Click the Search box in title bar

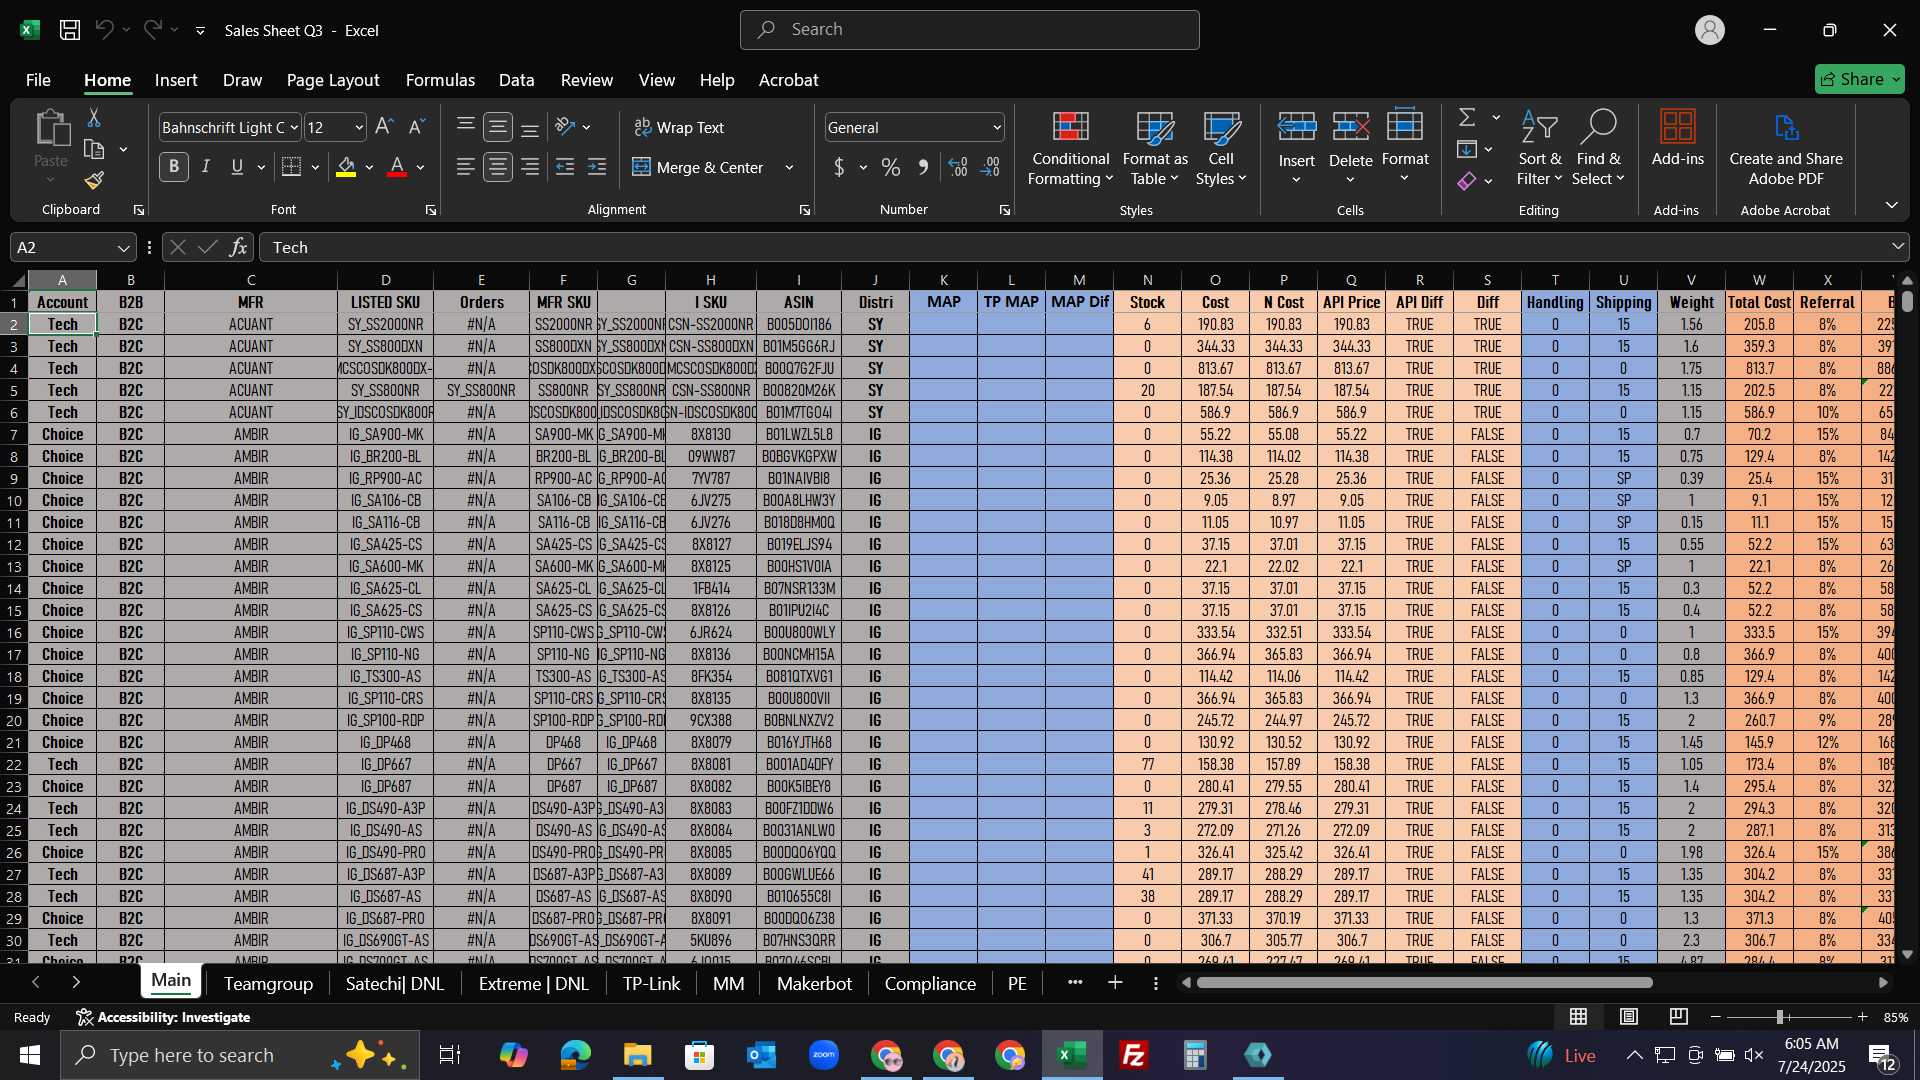(x=969, y=30)
